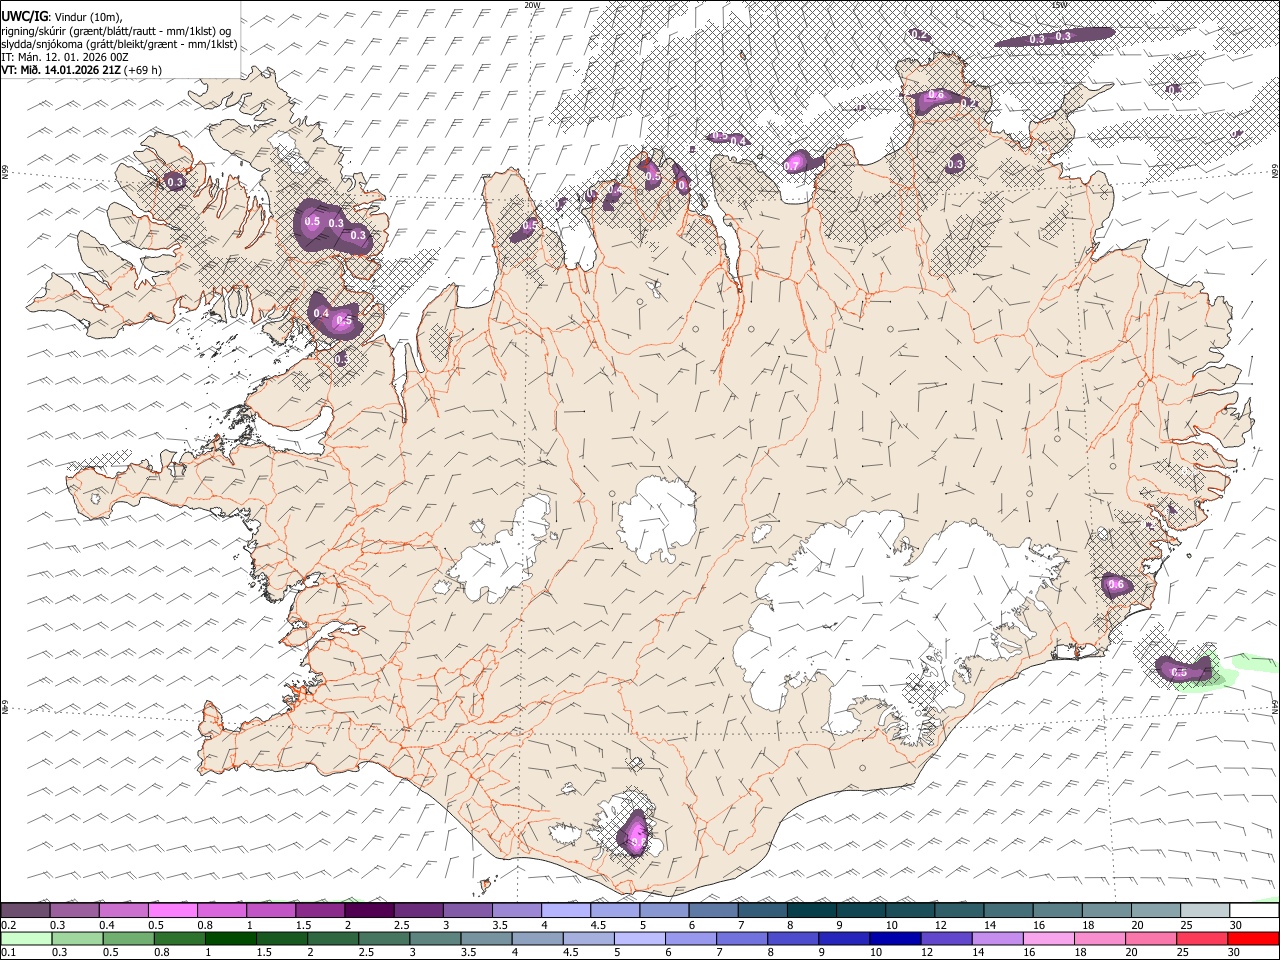1280x960 pixels.
Task: Click the bright red 30 rain legend swatch
Action: (1253, 939)
